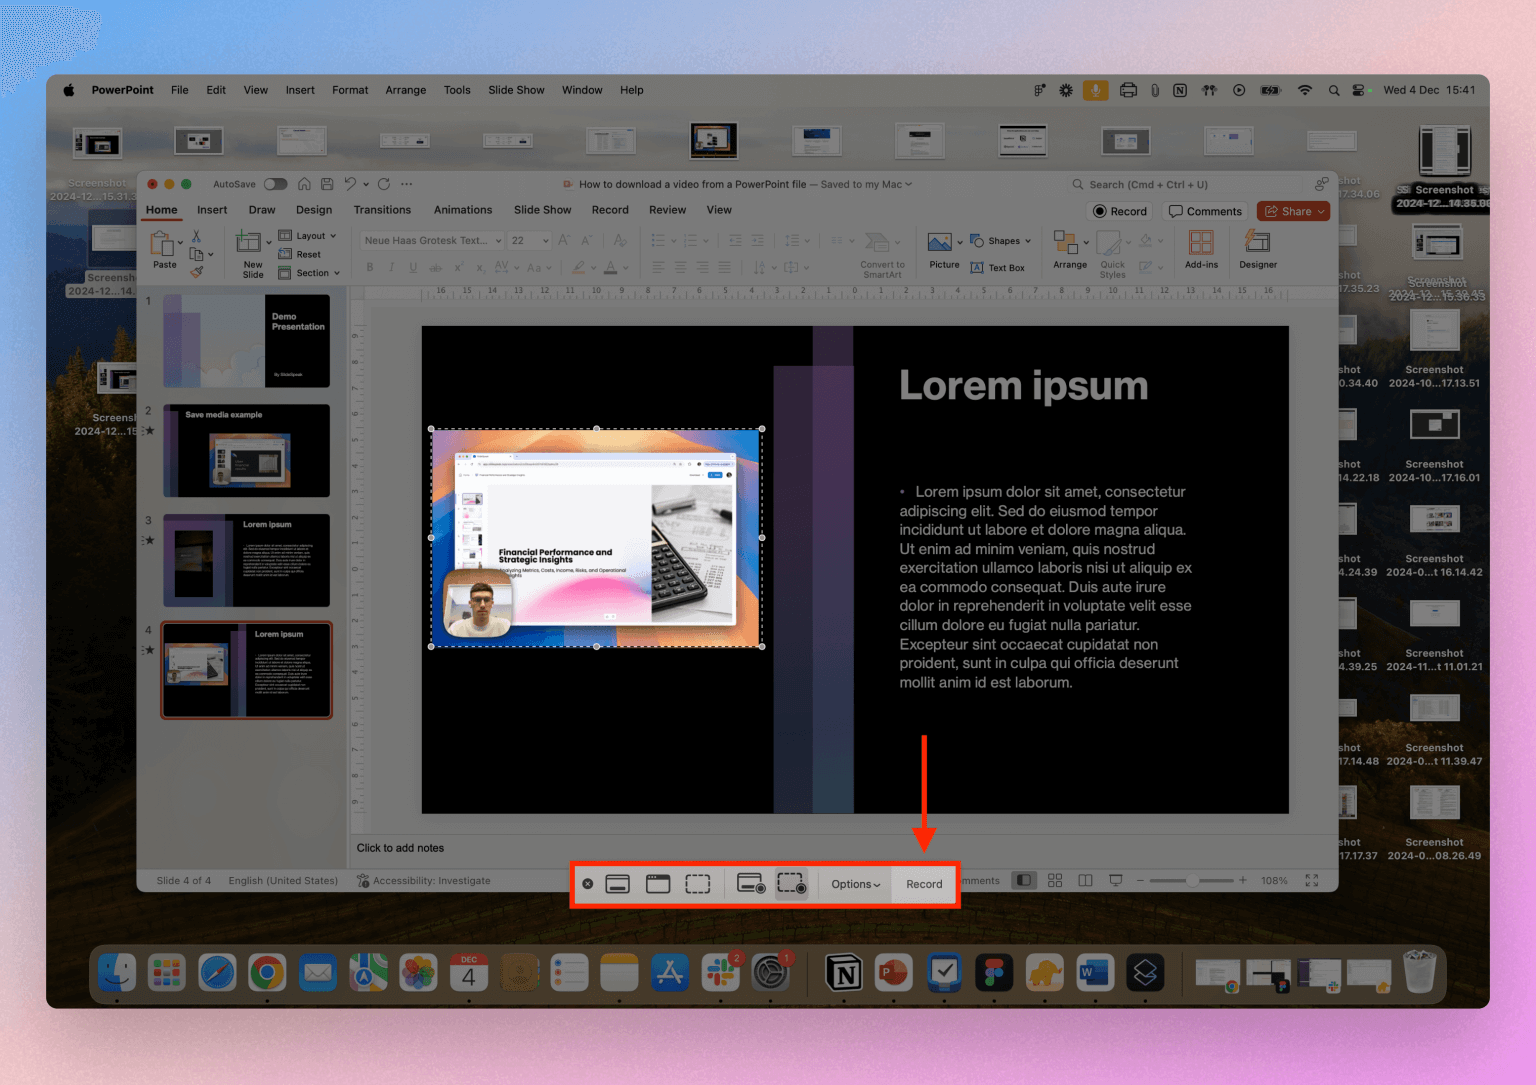Click the Record button to start recording

coord(922,883)
